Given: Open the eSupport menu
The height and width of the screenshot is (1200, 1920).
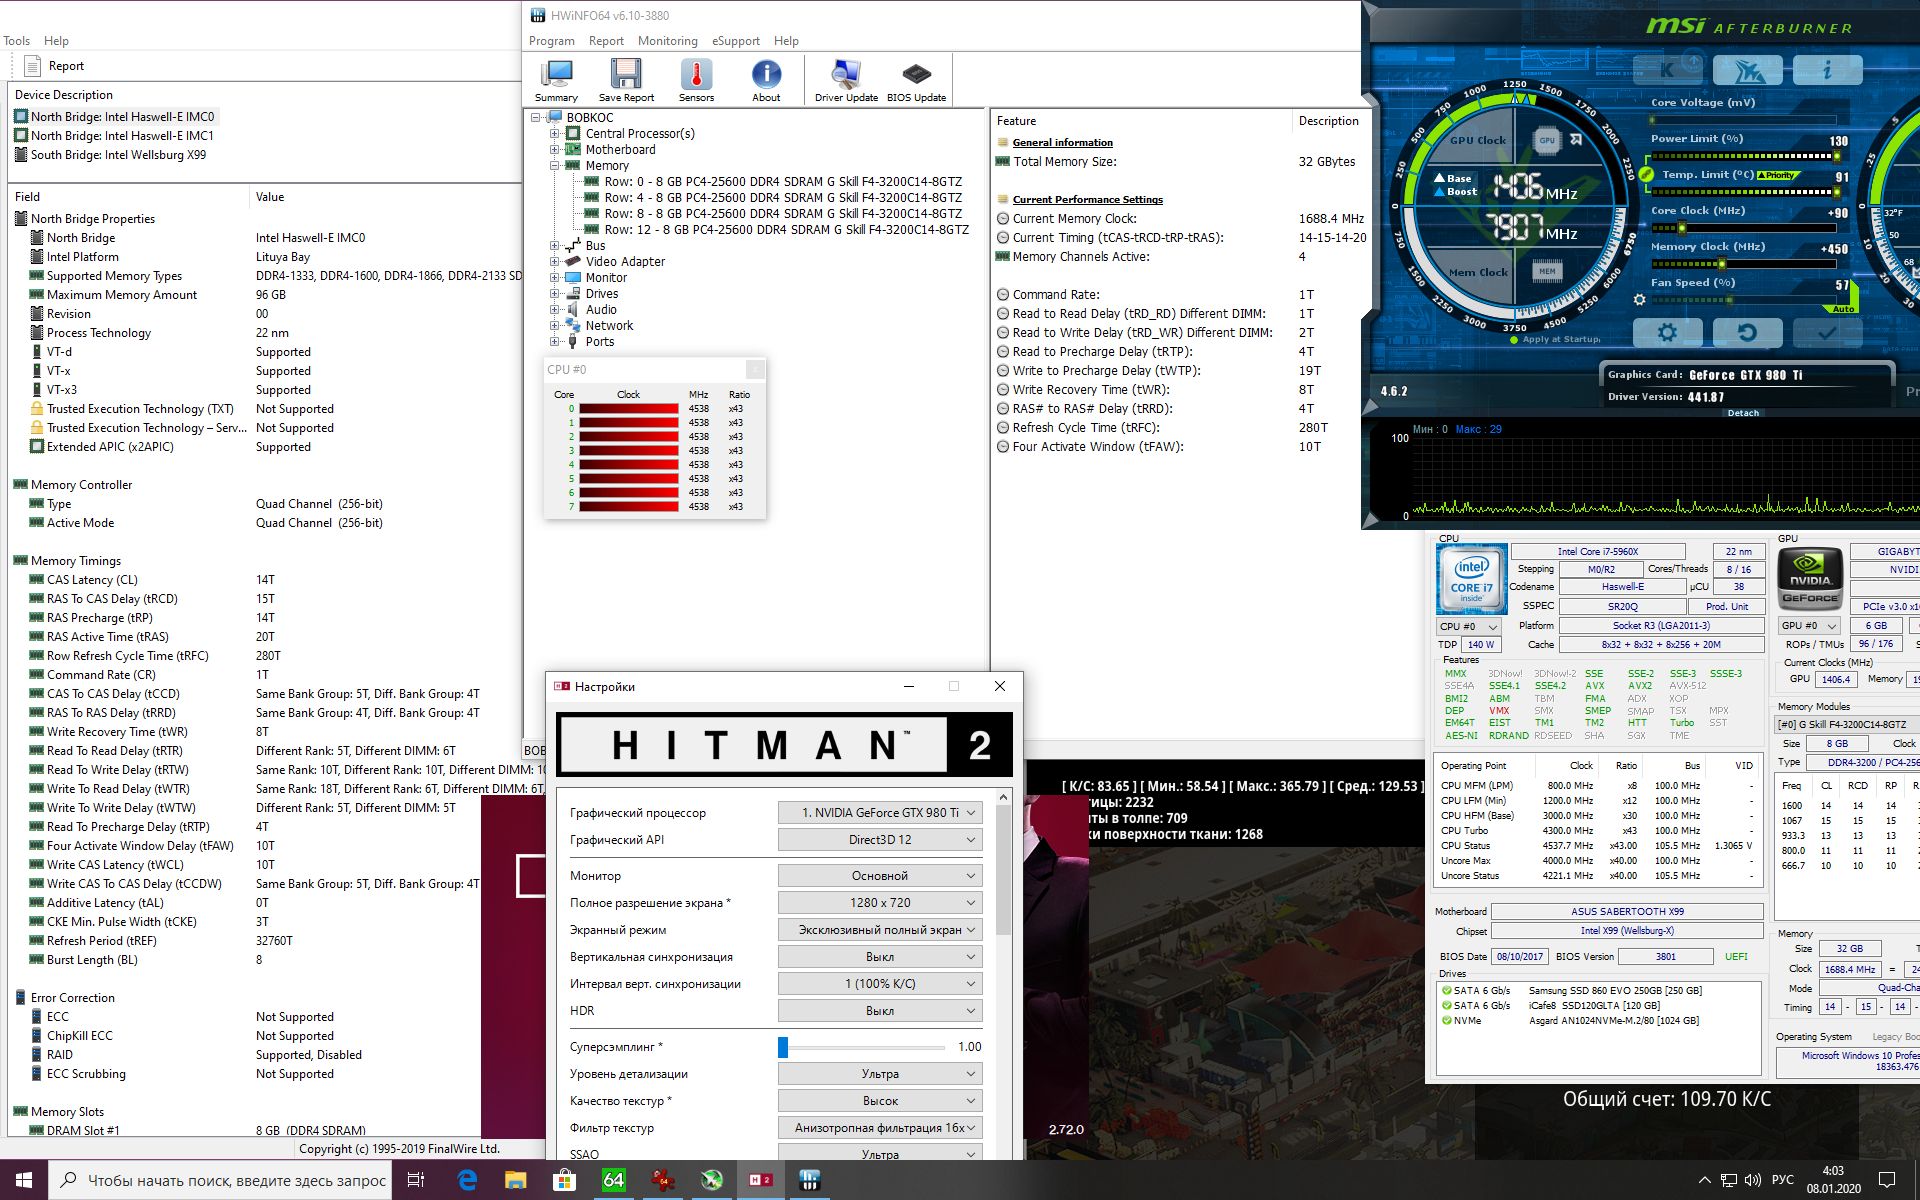Looking at the screenshot, I should point(735,41).
